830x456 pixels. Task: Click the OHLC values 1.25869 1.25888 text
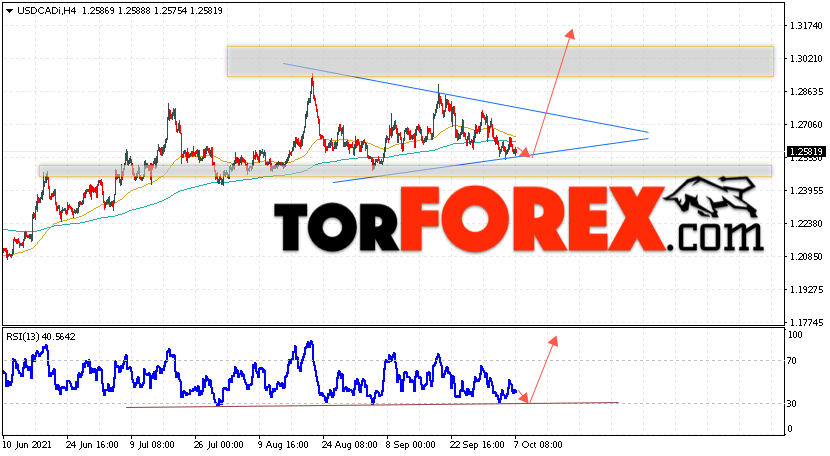(116, 11)
